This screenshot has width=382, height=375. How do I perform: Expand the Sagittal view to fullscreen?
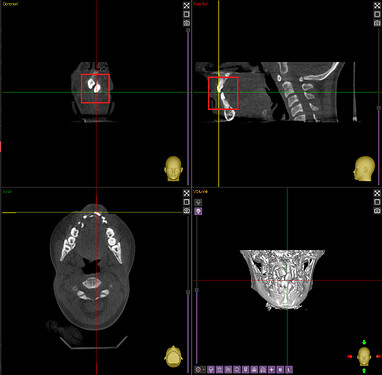(x=377, y=5)
